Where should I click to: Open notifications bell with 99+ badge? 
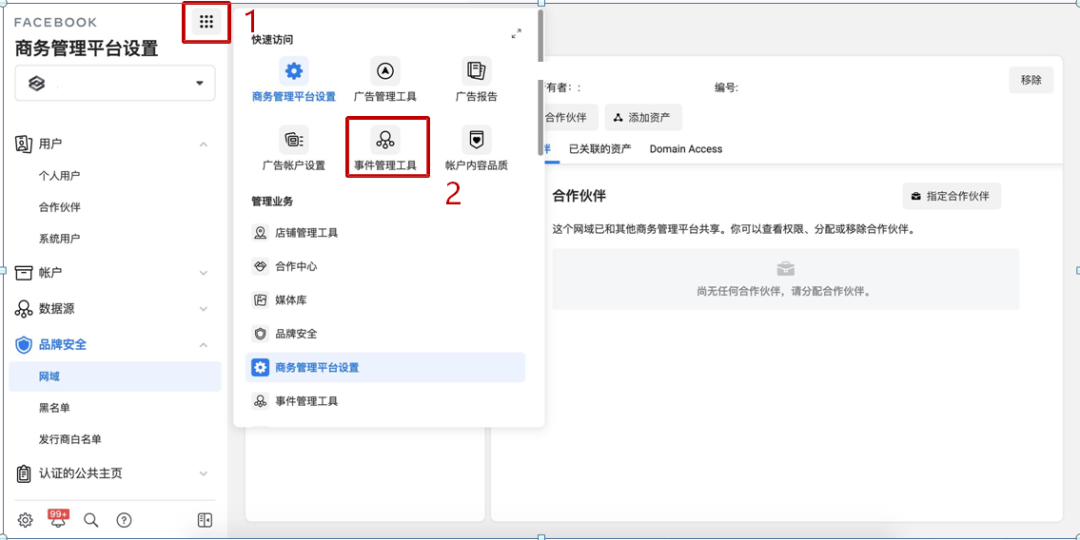click(58, 520)
